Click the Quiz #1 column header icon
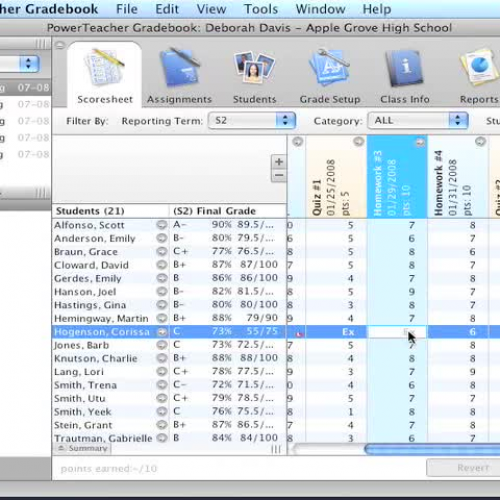 (x=359, y=142)
